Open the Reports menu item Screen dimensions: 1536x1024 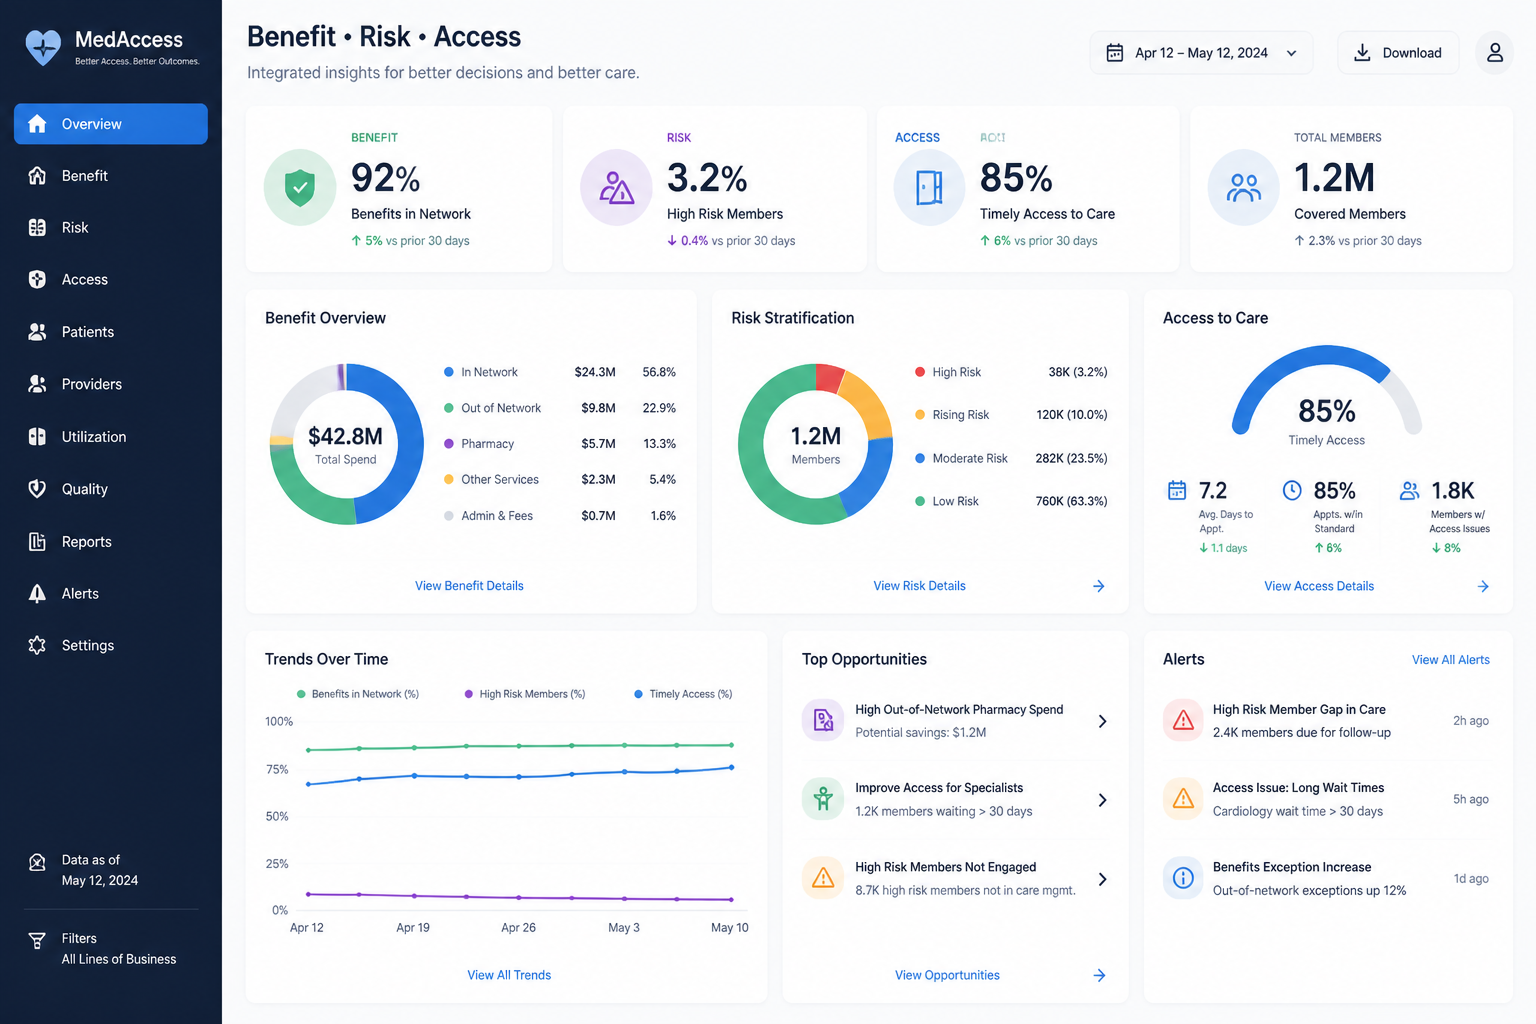(x=111, y=542)
